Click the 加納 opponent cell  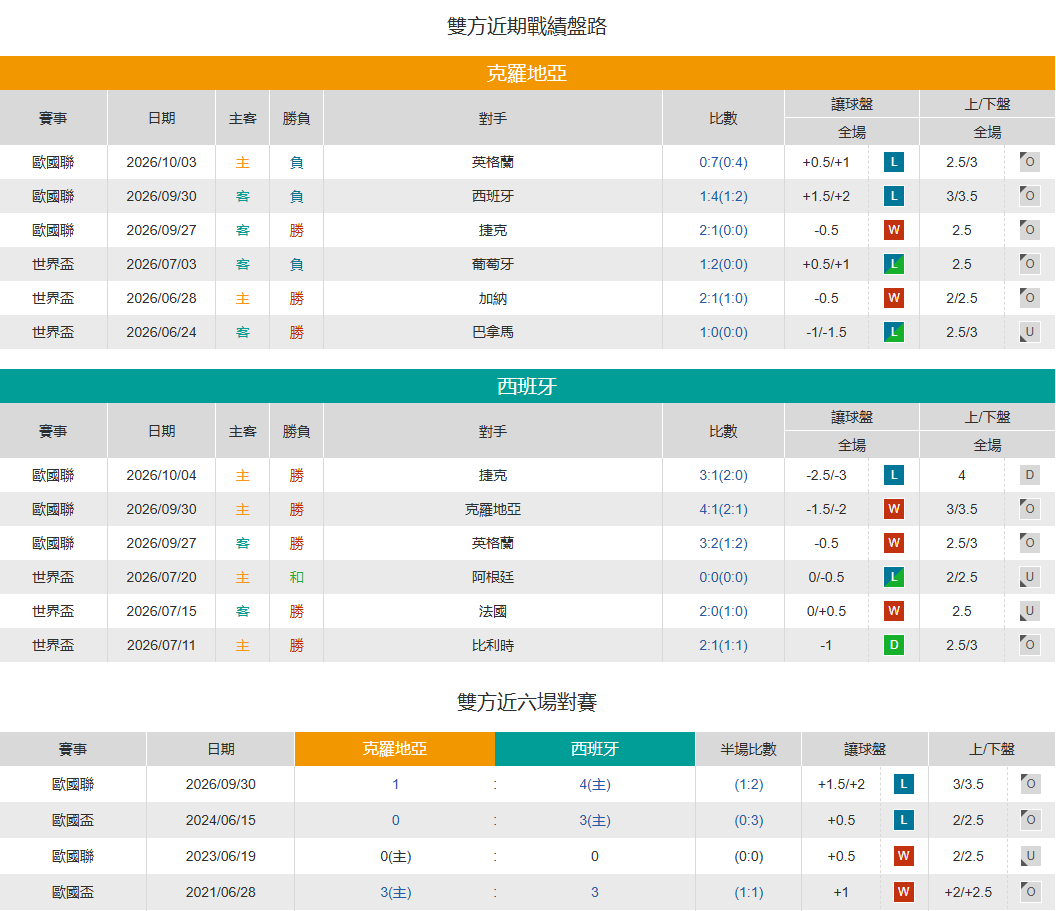point(493,298)
